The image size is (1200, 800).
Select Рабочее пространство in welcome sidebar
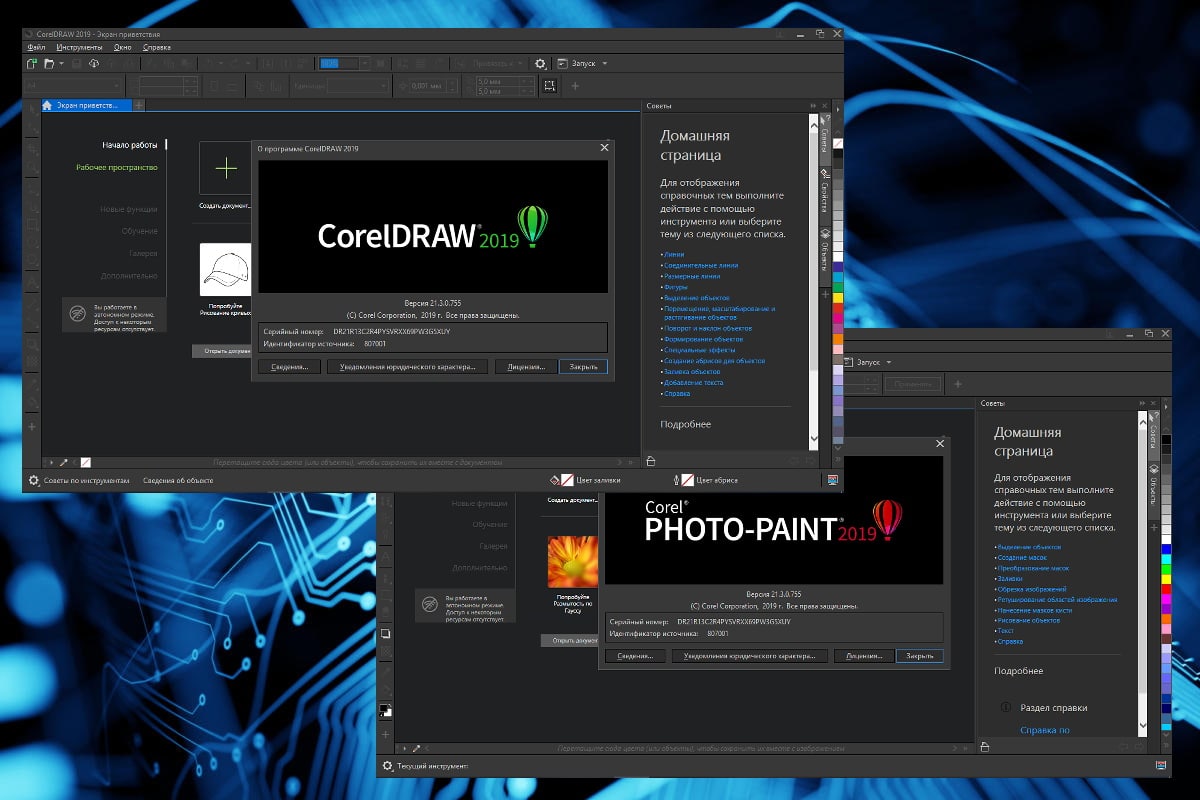click(x=117, y=167)
